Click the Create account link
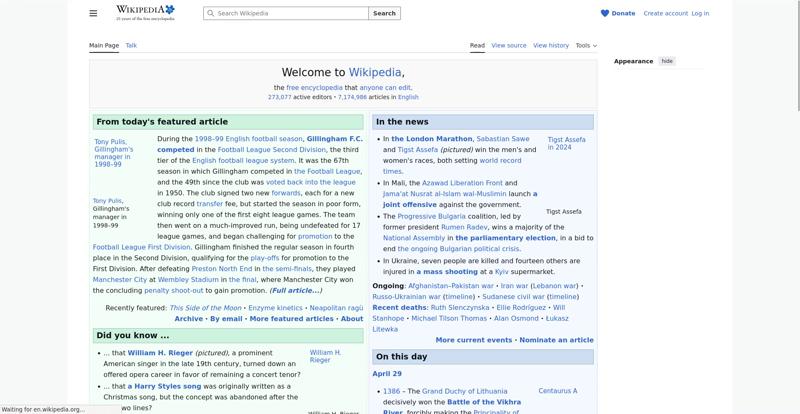This screenshot has width=800, height=414. click(x=665, y=13)
